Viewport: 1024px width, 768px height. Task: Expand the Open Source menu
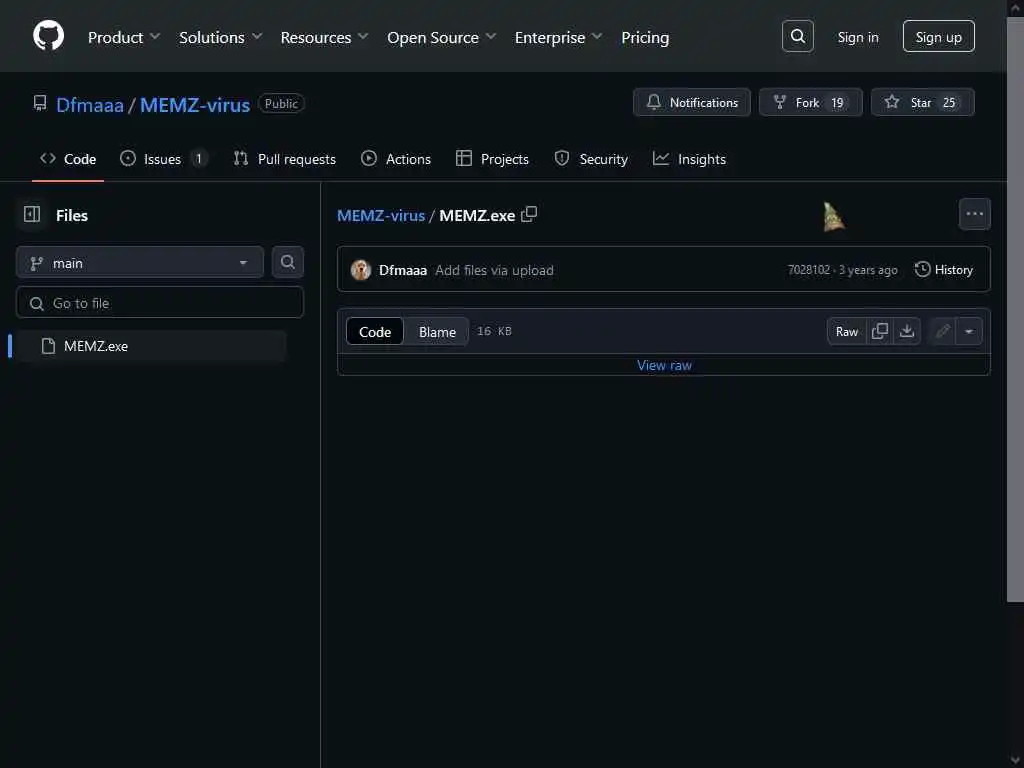click(x=441, y=37)
